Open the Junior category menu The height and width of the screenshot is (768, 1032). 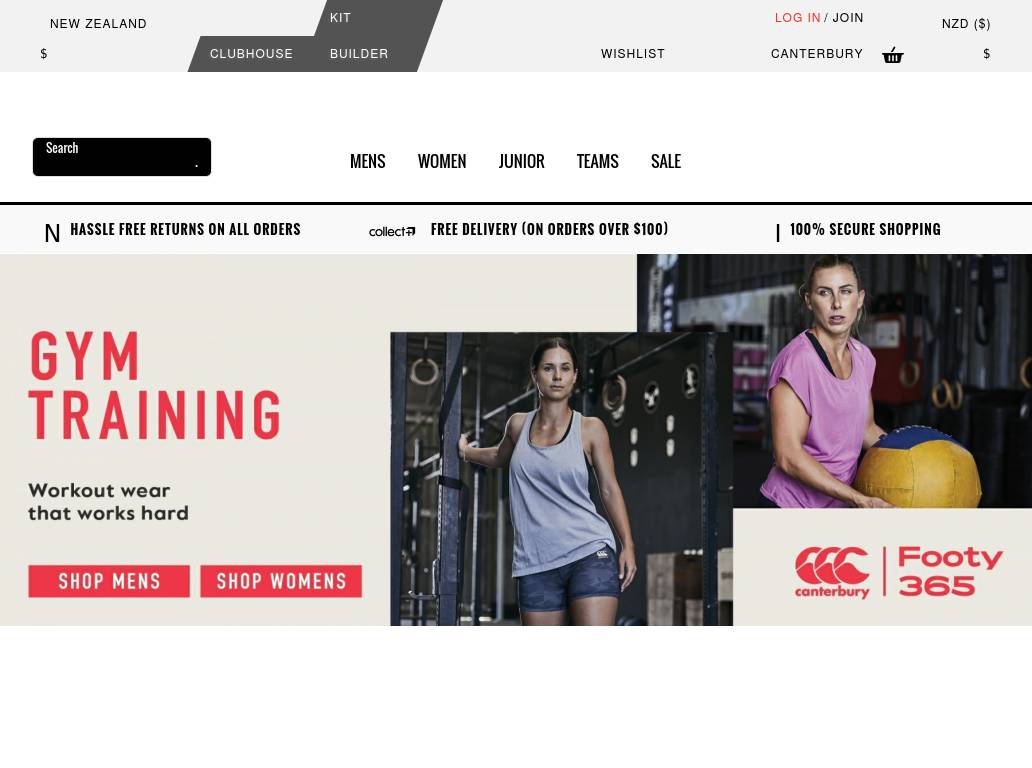pyautogui.click(x=522, y=161)
